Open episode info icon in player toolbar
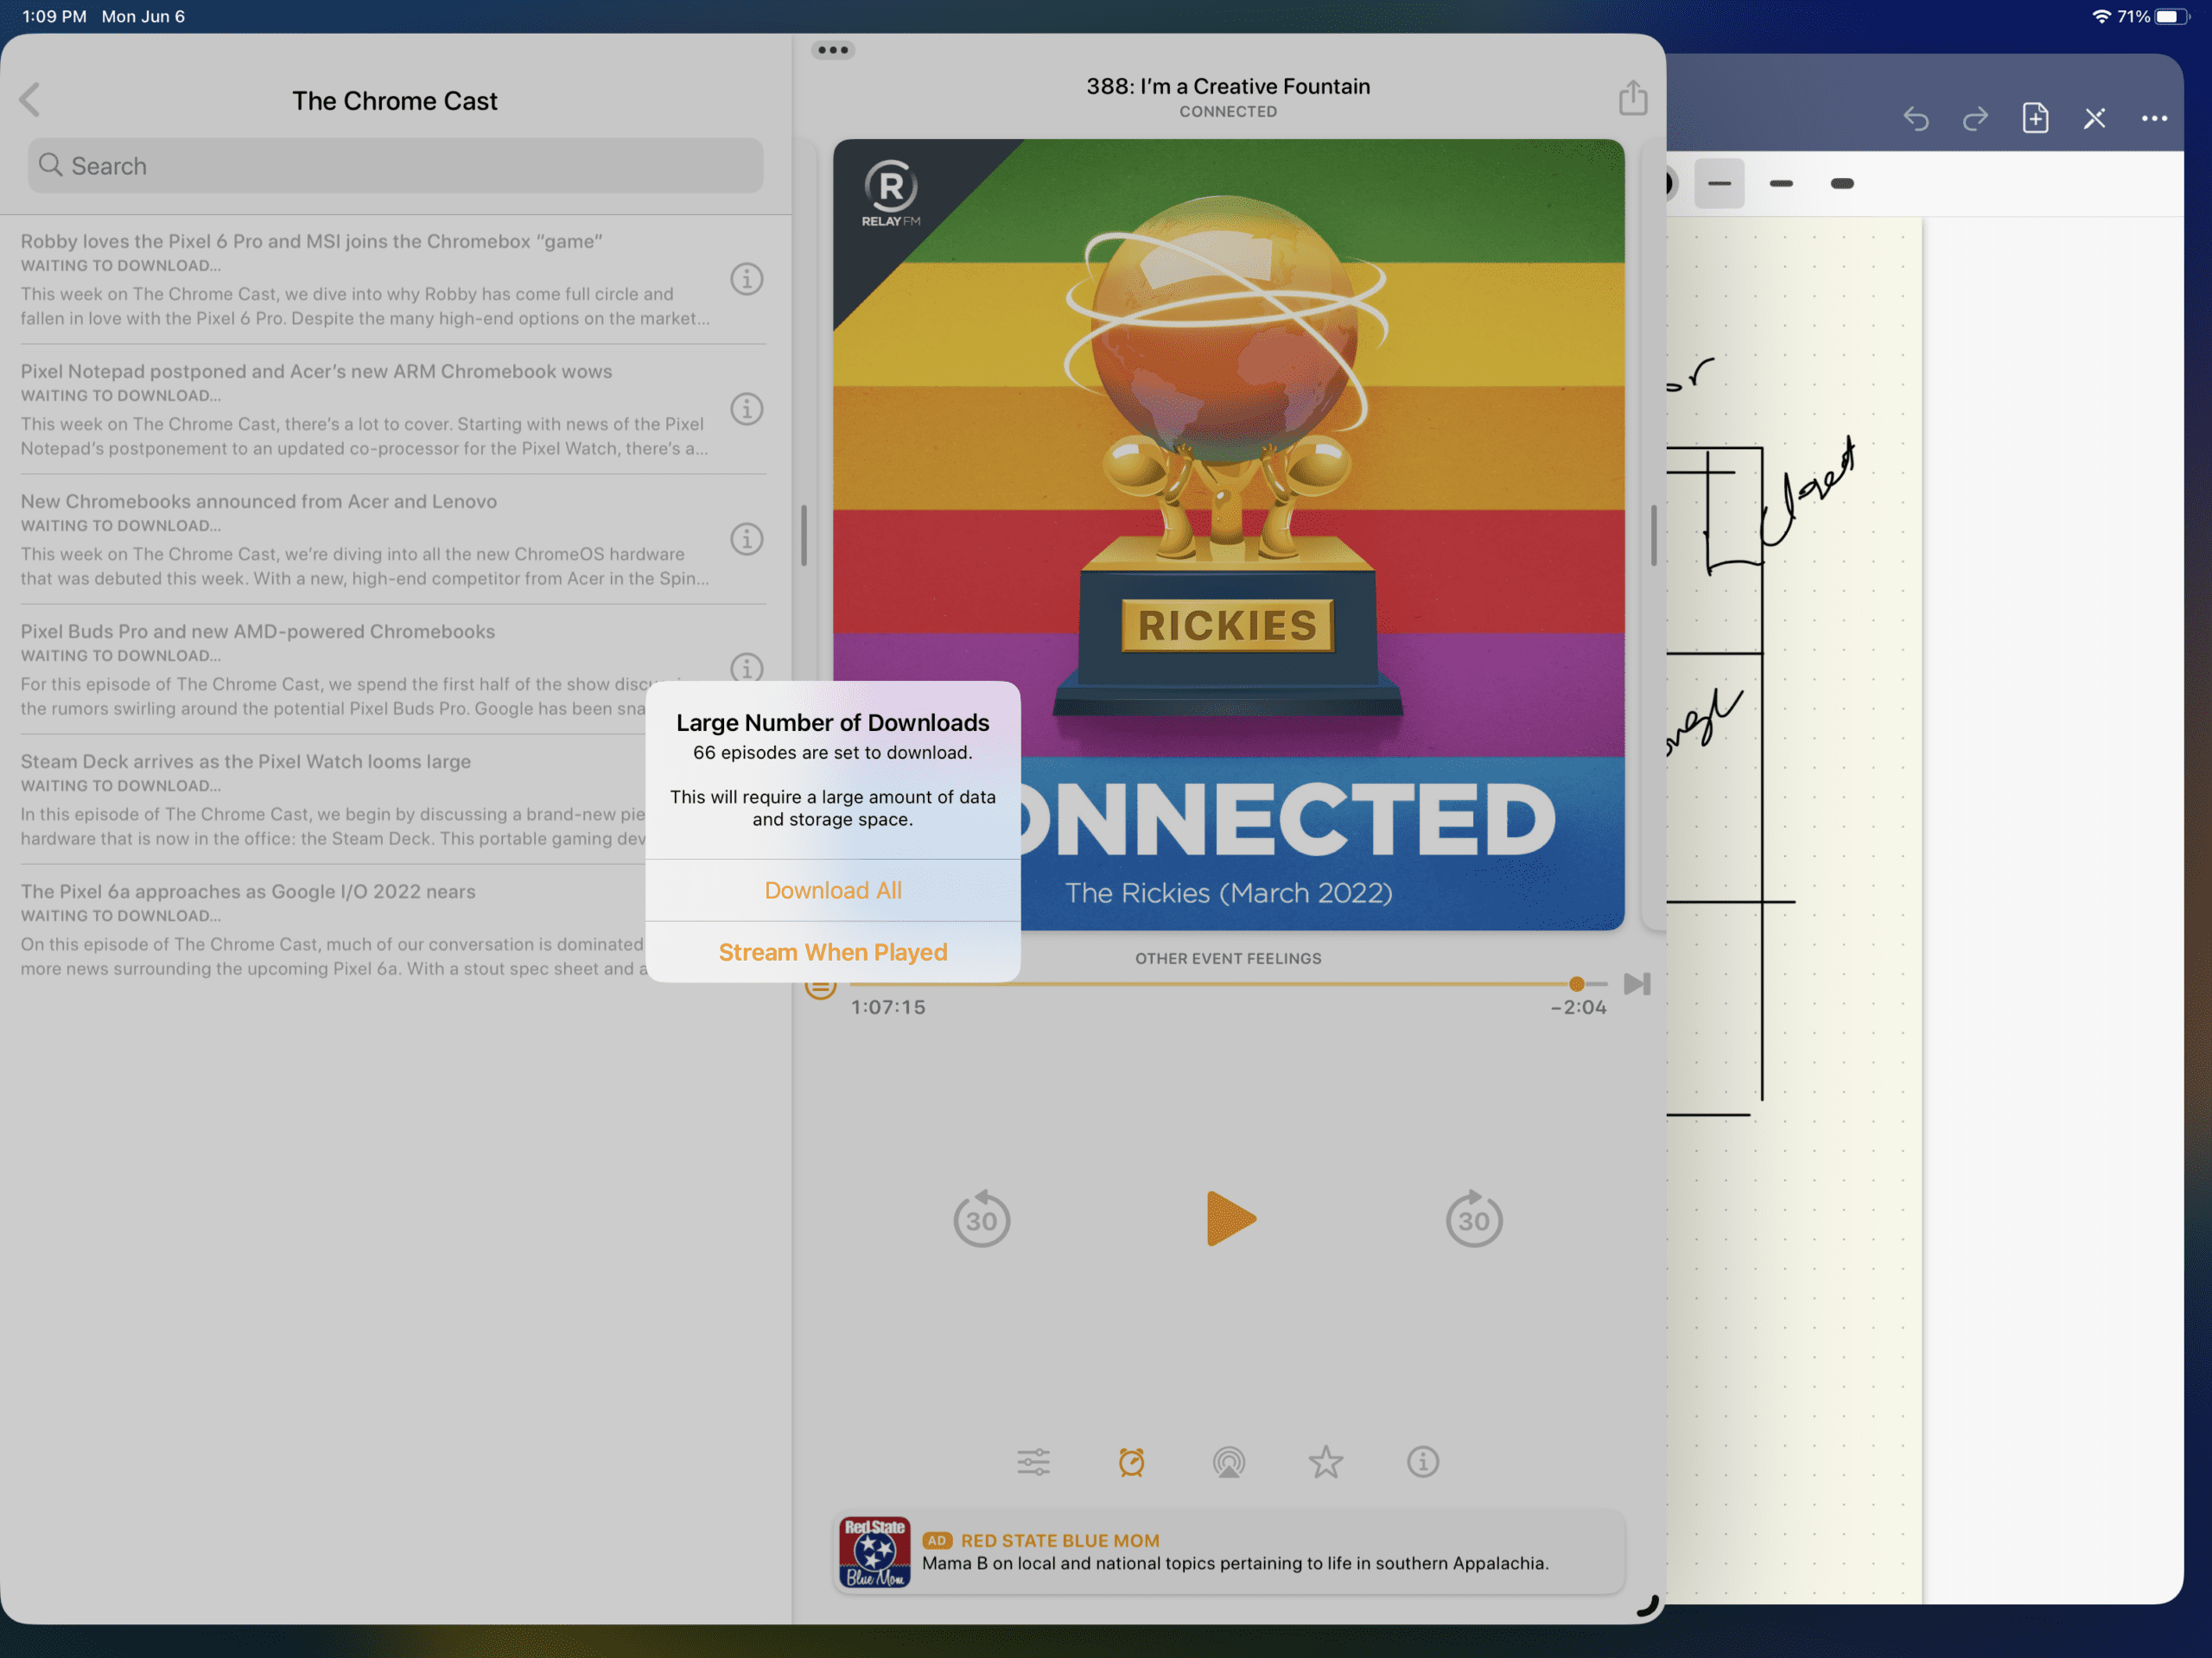The image size is (2212, 1658). click(1422, 1462)
